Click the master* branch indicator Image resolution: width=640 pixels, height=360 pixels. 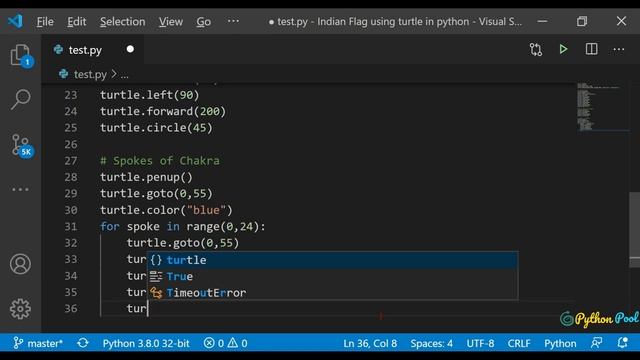pos(38,343)
